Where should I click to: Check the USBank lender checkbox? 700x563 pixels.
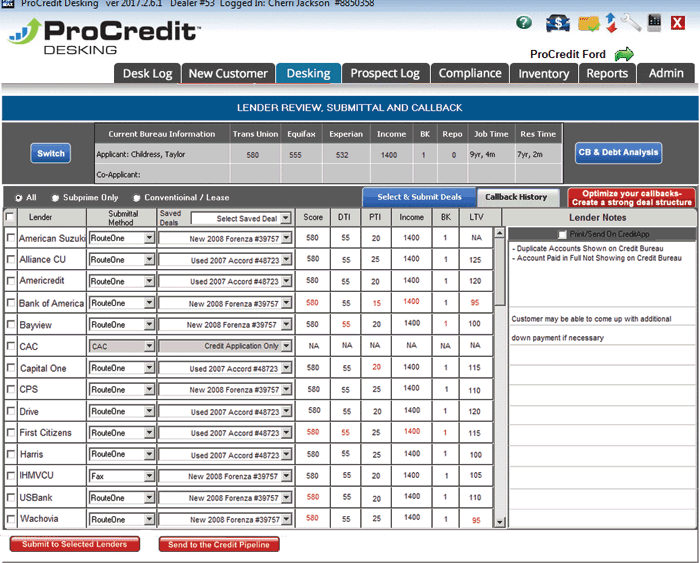11,497
